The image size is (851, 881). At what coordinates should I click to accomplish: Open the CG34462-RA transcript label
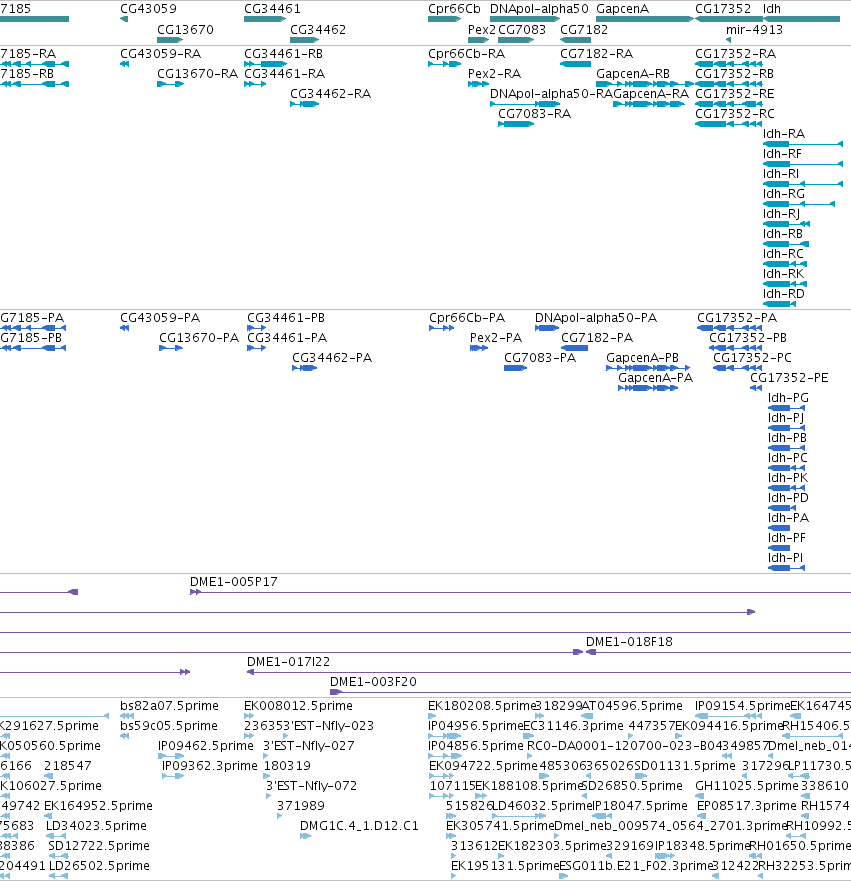330,94
